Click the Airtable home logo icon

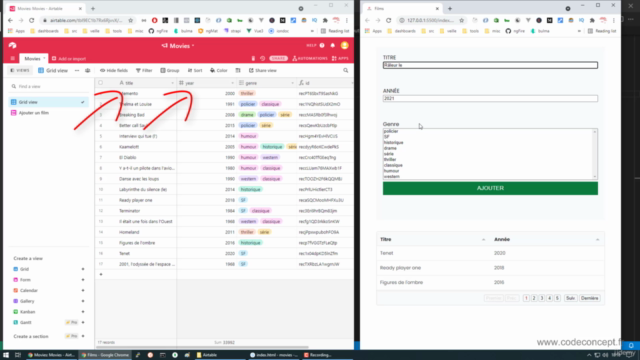[x=12, y=45]
